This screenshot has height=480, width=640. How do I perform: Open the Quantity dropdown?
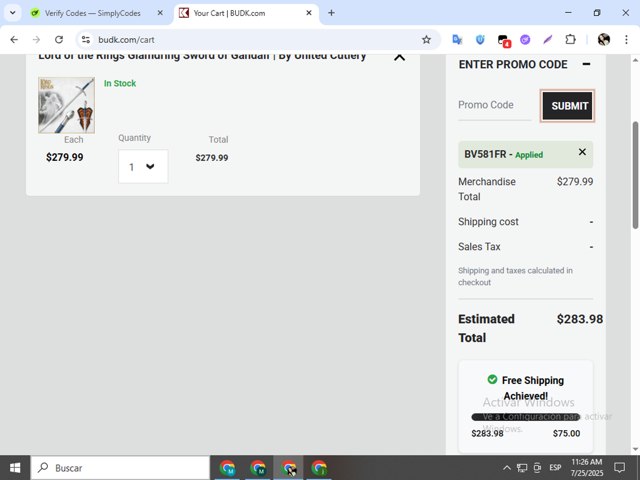pos(143,167)
